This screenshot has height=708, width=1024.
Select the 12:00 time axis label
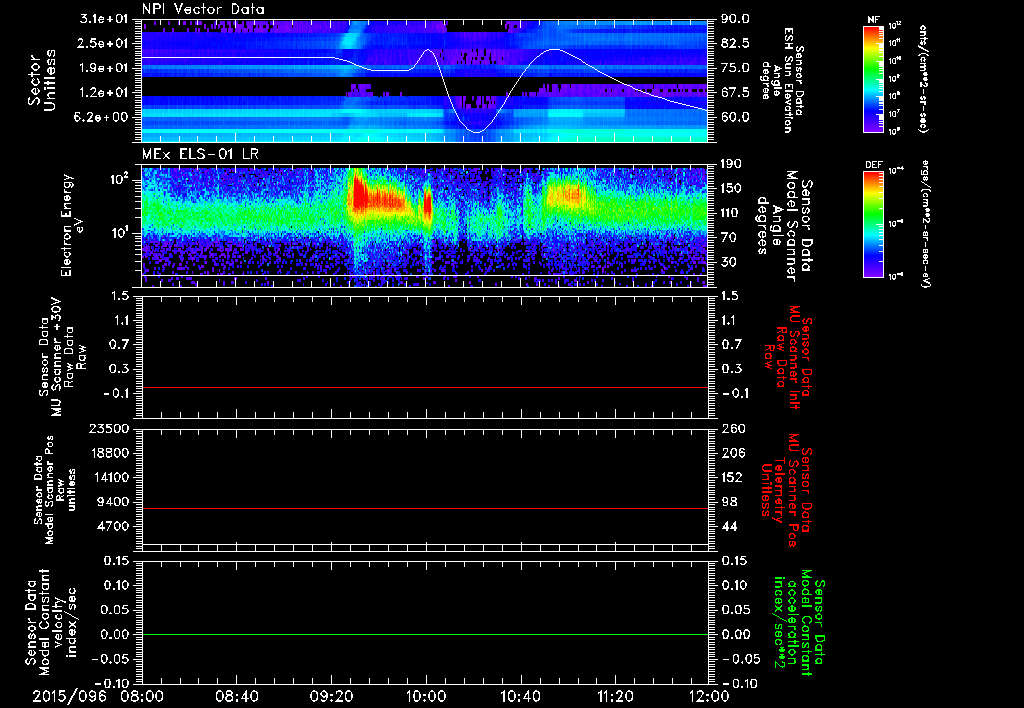(x=708, y=695)
